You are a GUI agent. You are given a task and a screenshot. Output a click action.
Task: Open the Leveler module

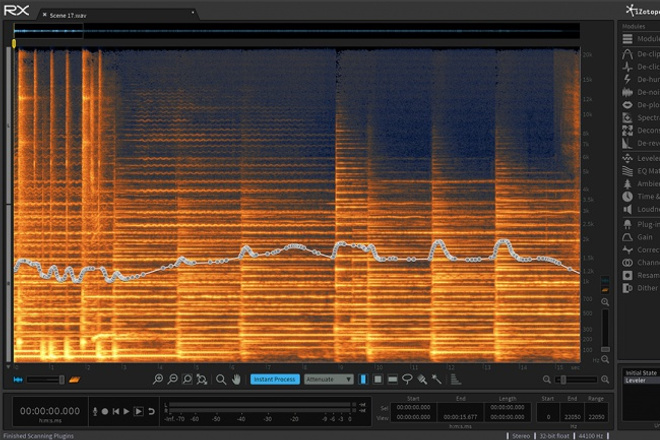[x=641, y=158]
